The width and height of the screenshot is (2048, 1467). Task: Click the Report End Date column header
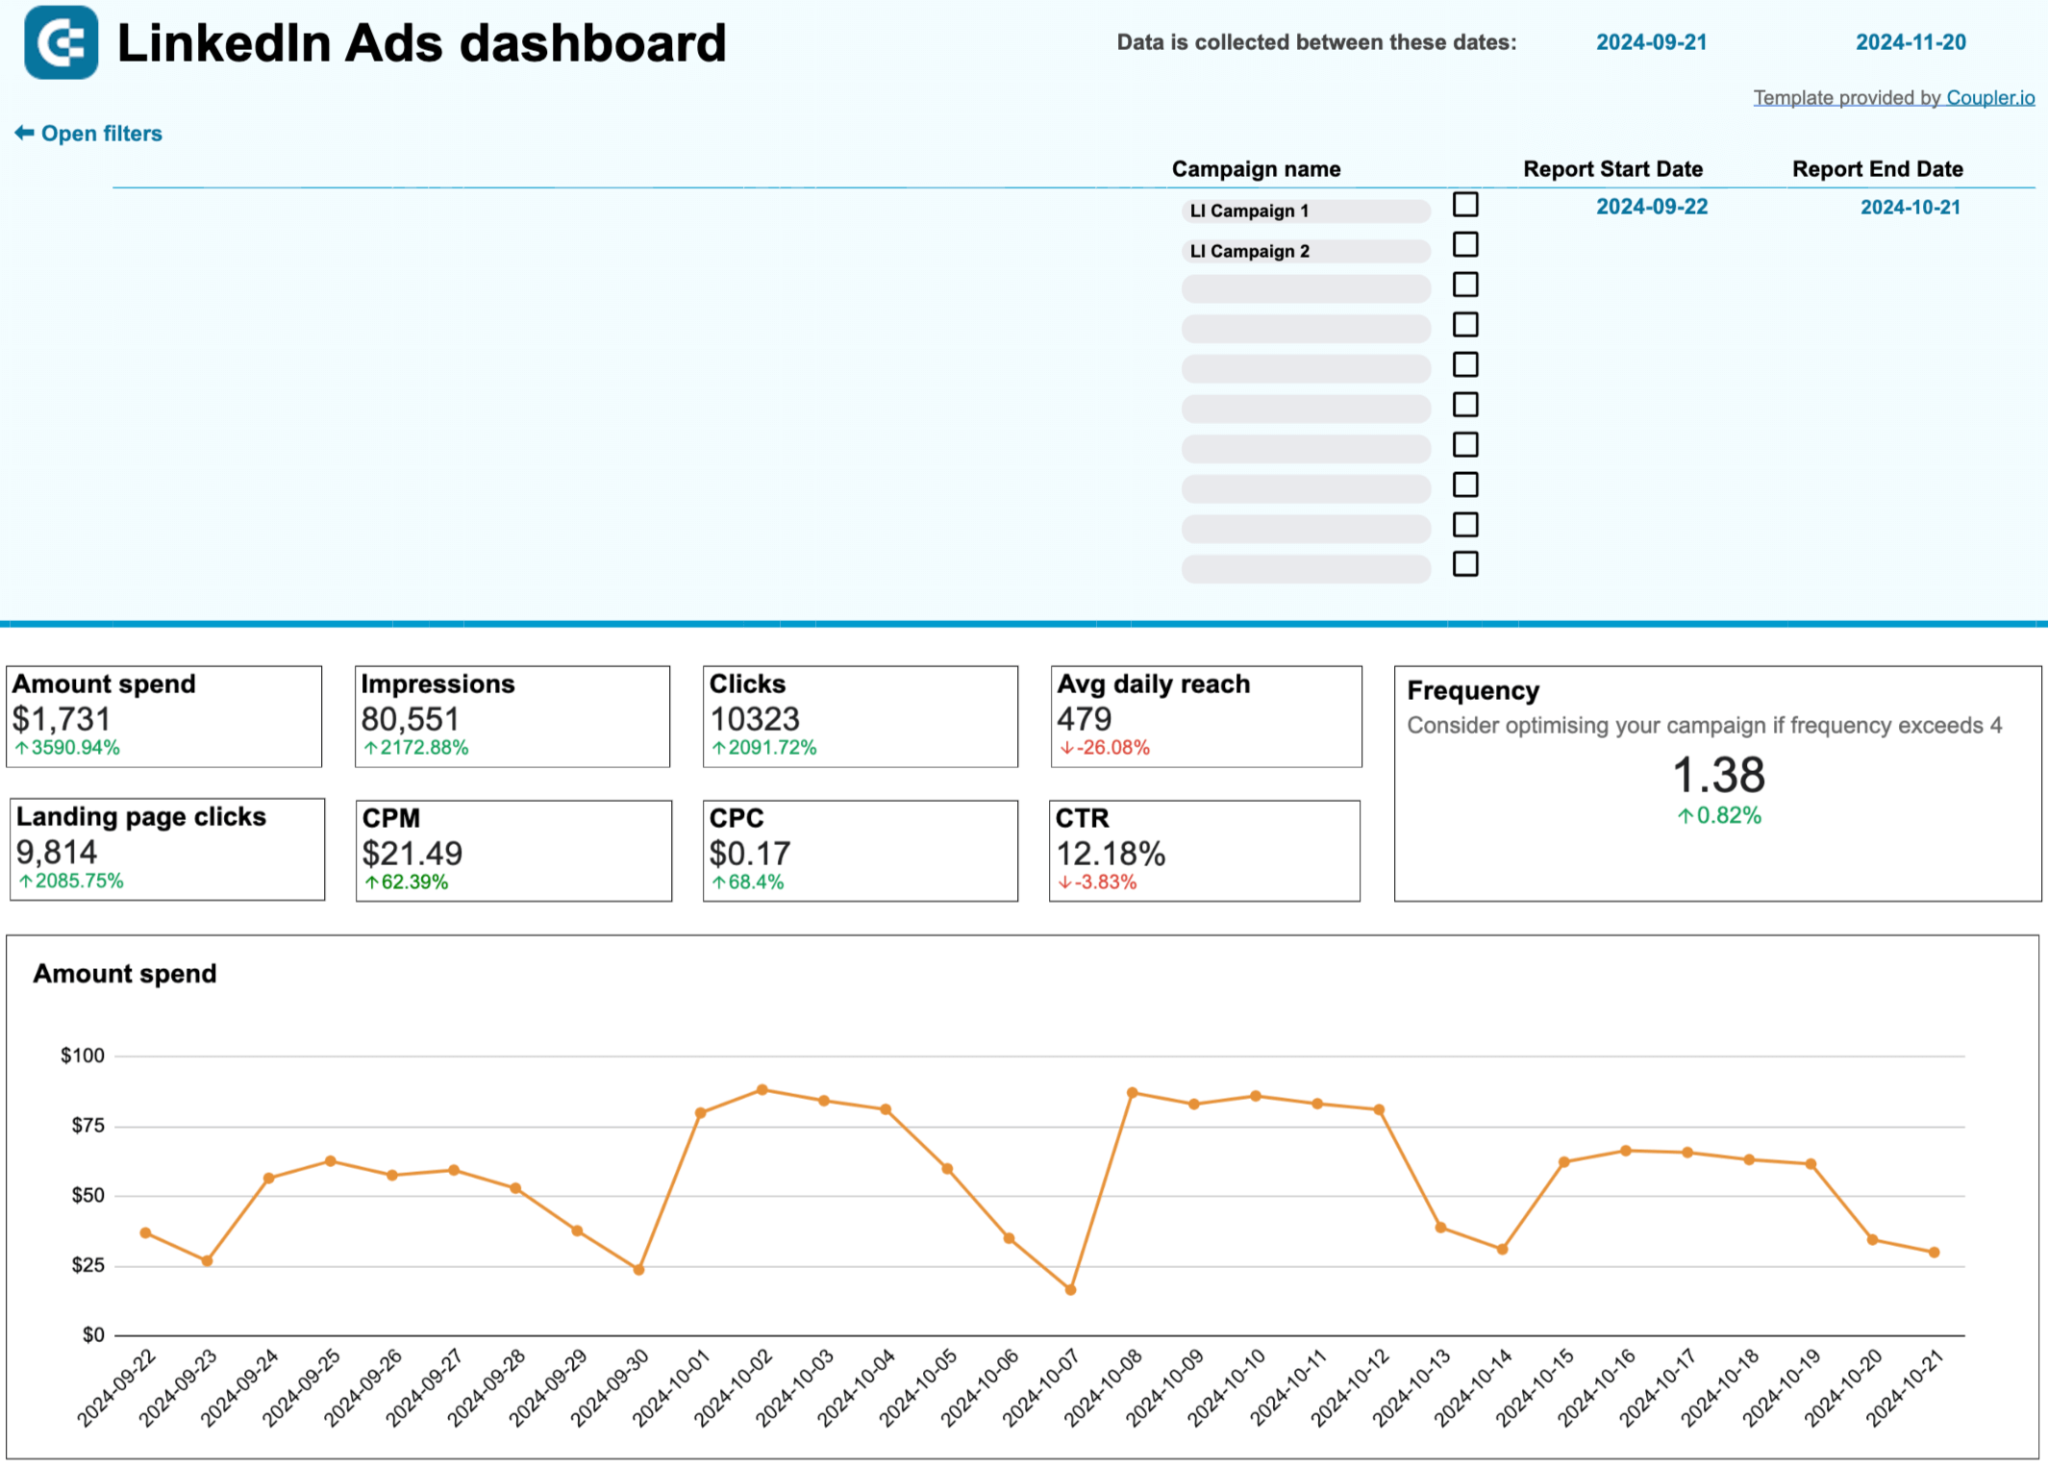[1877, 168]
